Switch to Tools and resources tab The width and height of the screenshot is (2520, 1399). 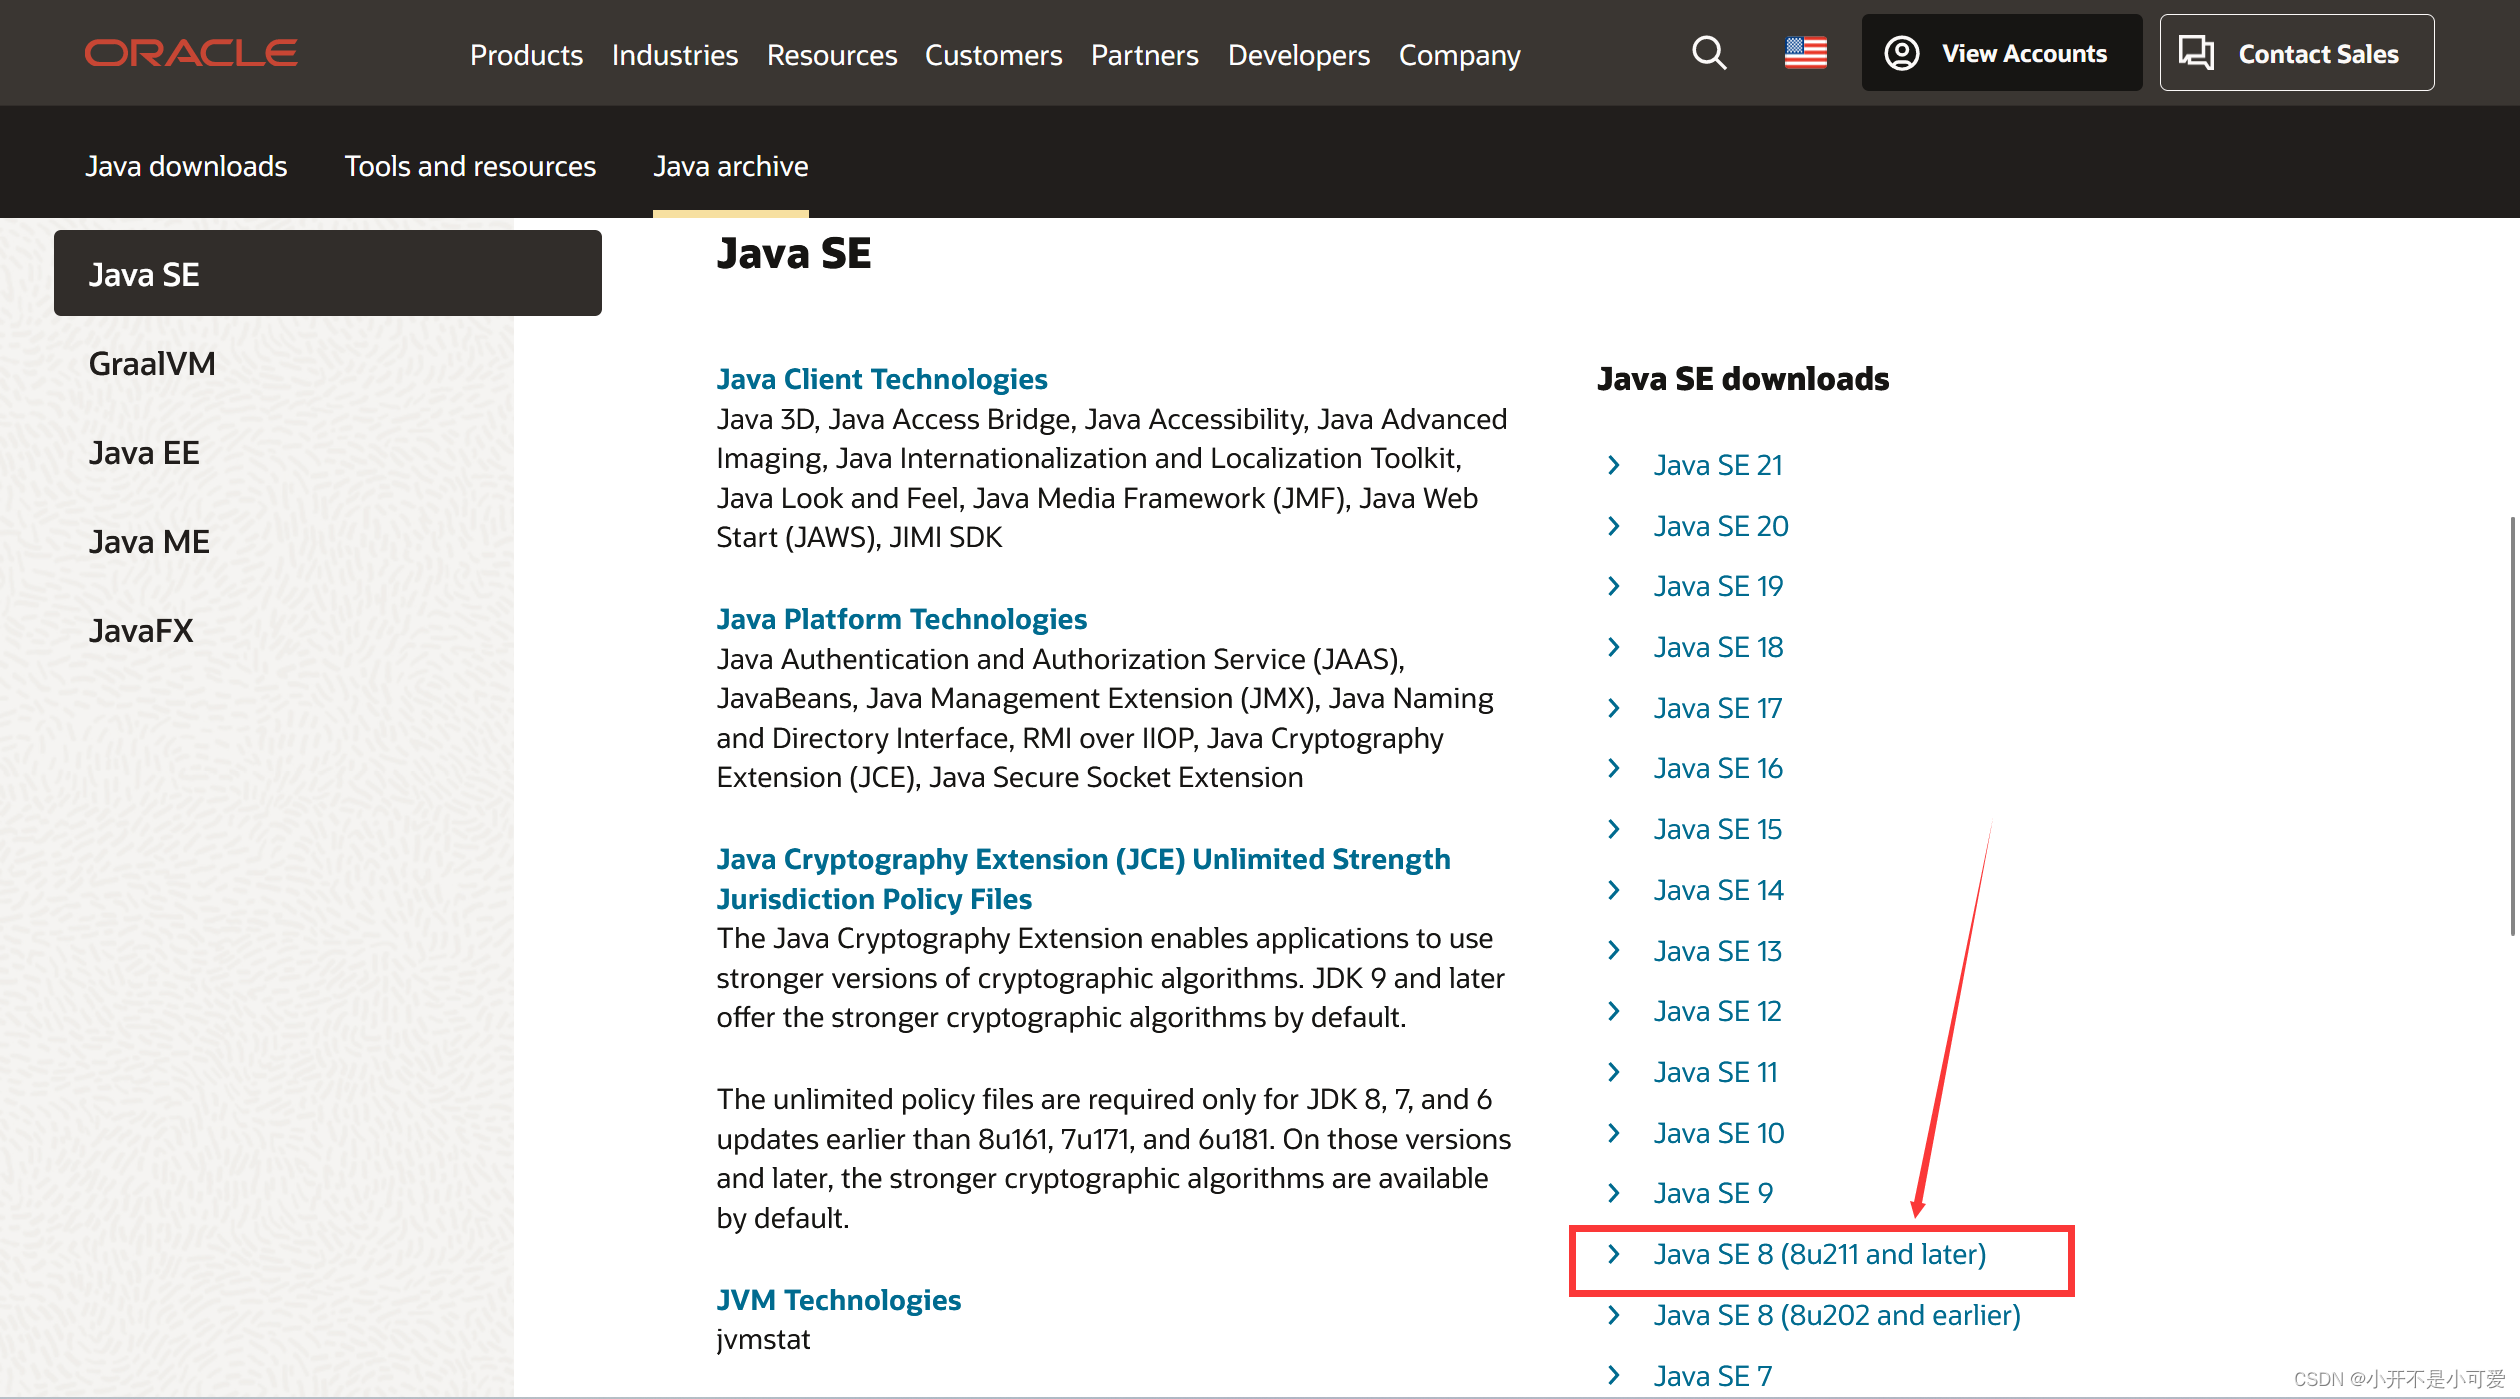470,166
